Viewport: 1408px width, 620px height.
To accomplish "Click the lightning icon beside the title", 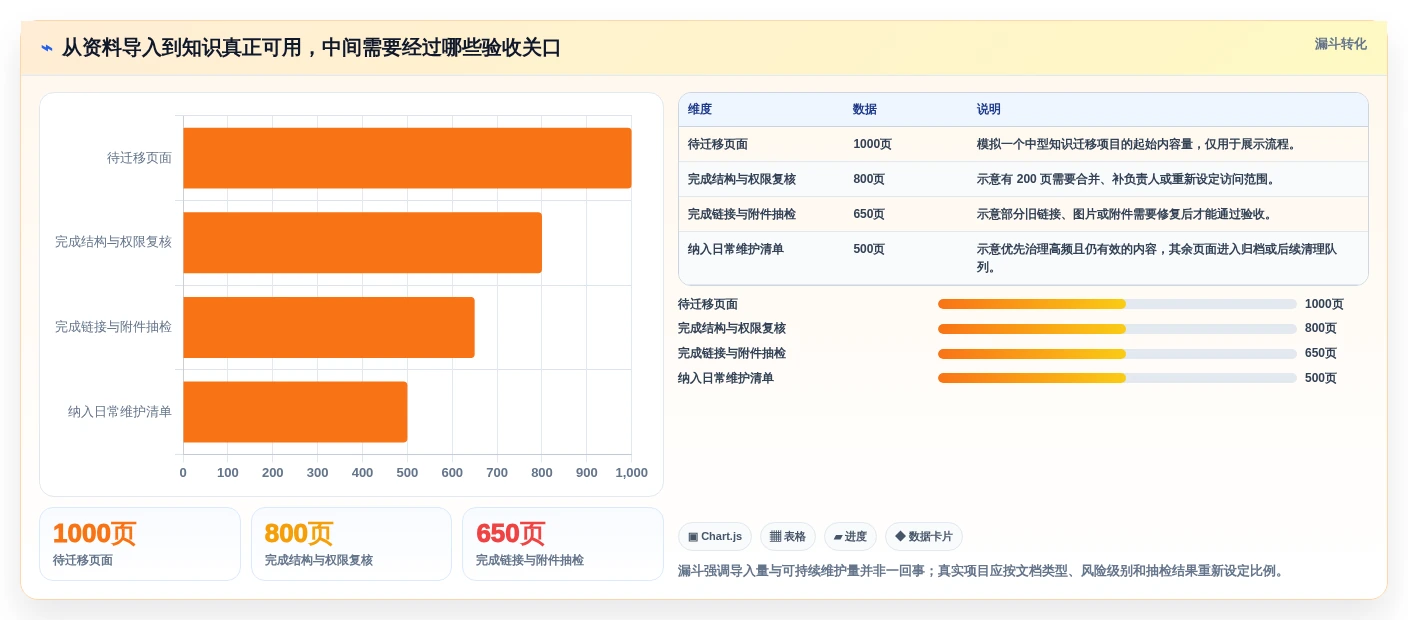I will pyautogui.click(x=46, y=48).
